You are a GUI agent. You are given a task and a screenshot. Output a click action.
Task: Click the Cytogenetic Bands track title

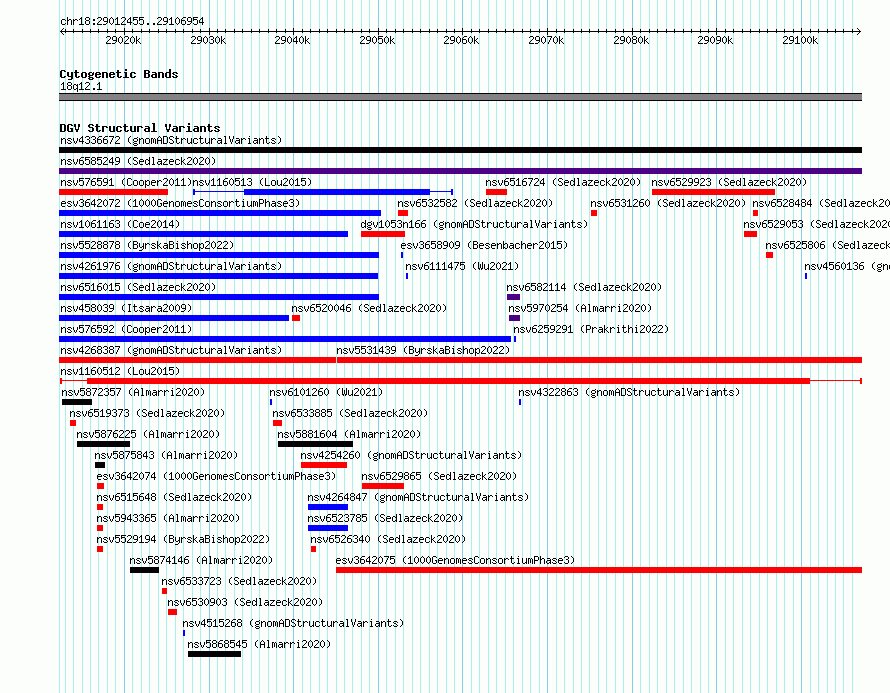coord(119,74)
